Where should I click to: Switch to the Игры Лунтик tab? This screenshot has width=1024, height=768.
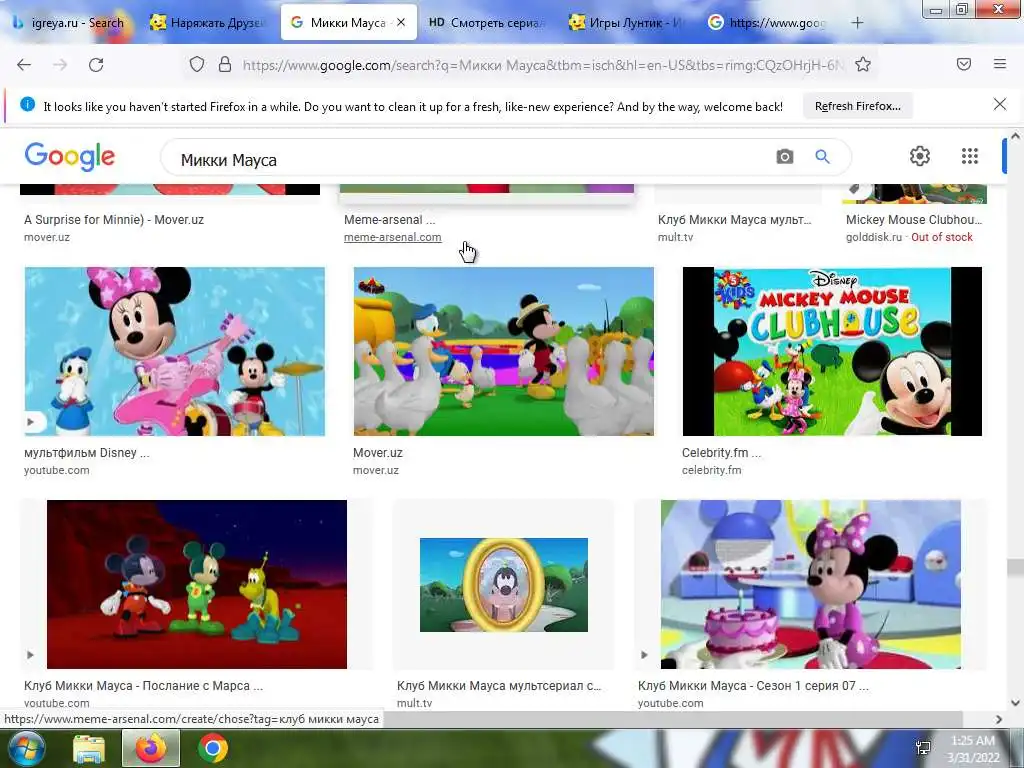pyautogui.click(x=627, y=23)
